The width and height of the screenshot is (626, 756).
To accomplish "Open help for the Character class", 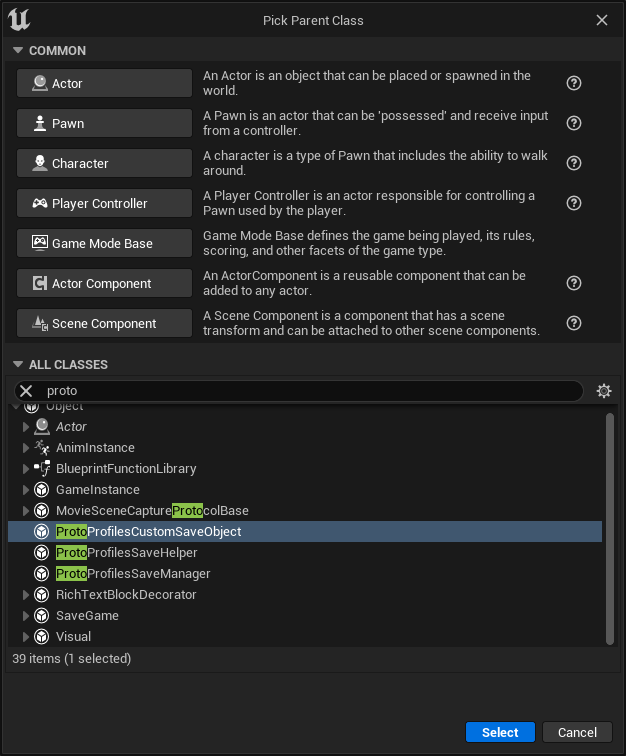I will pos(574,164).
